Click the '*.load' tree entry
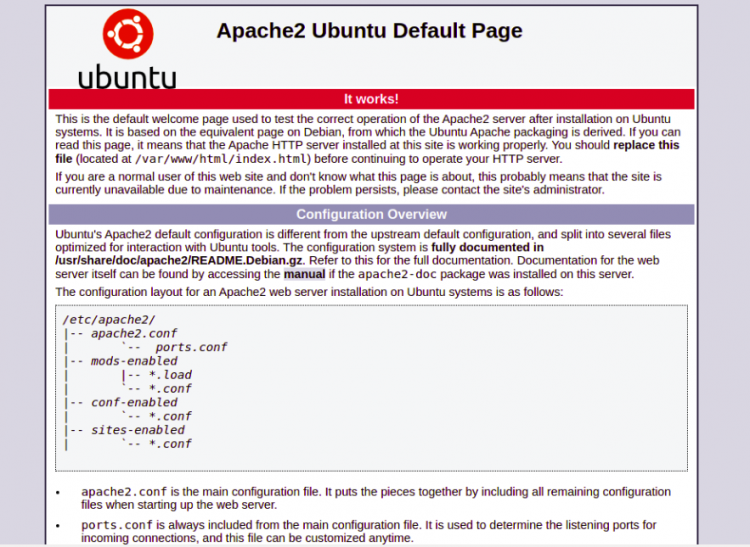Image resolution: width=750 pixels, height=547 pixels. pos(170,375)
